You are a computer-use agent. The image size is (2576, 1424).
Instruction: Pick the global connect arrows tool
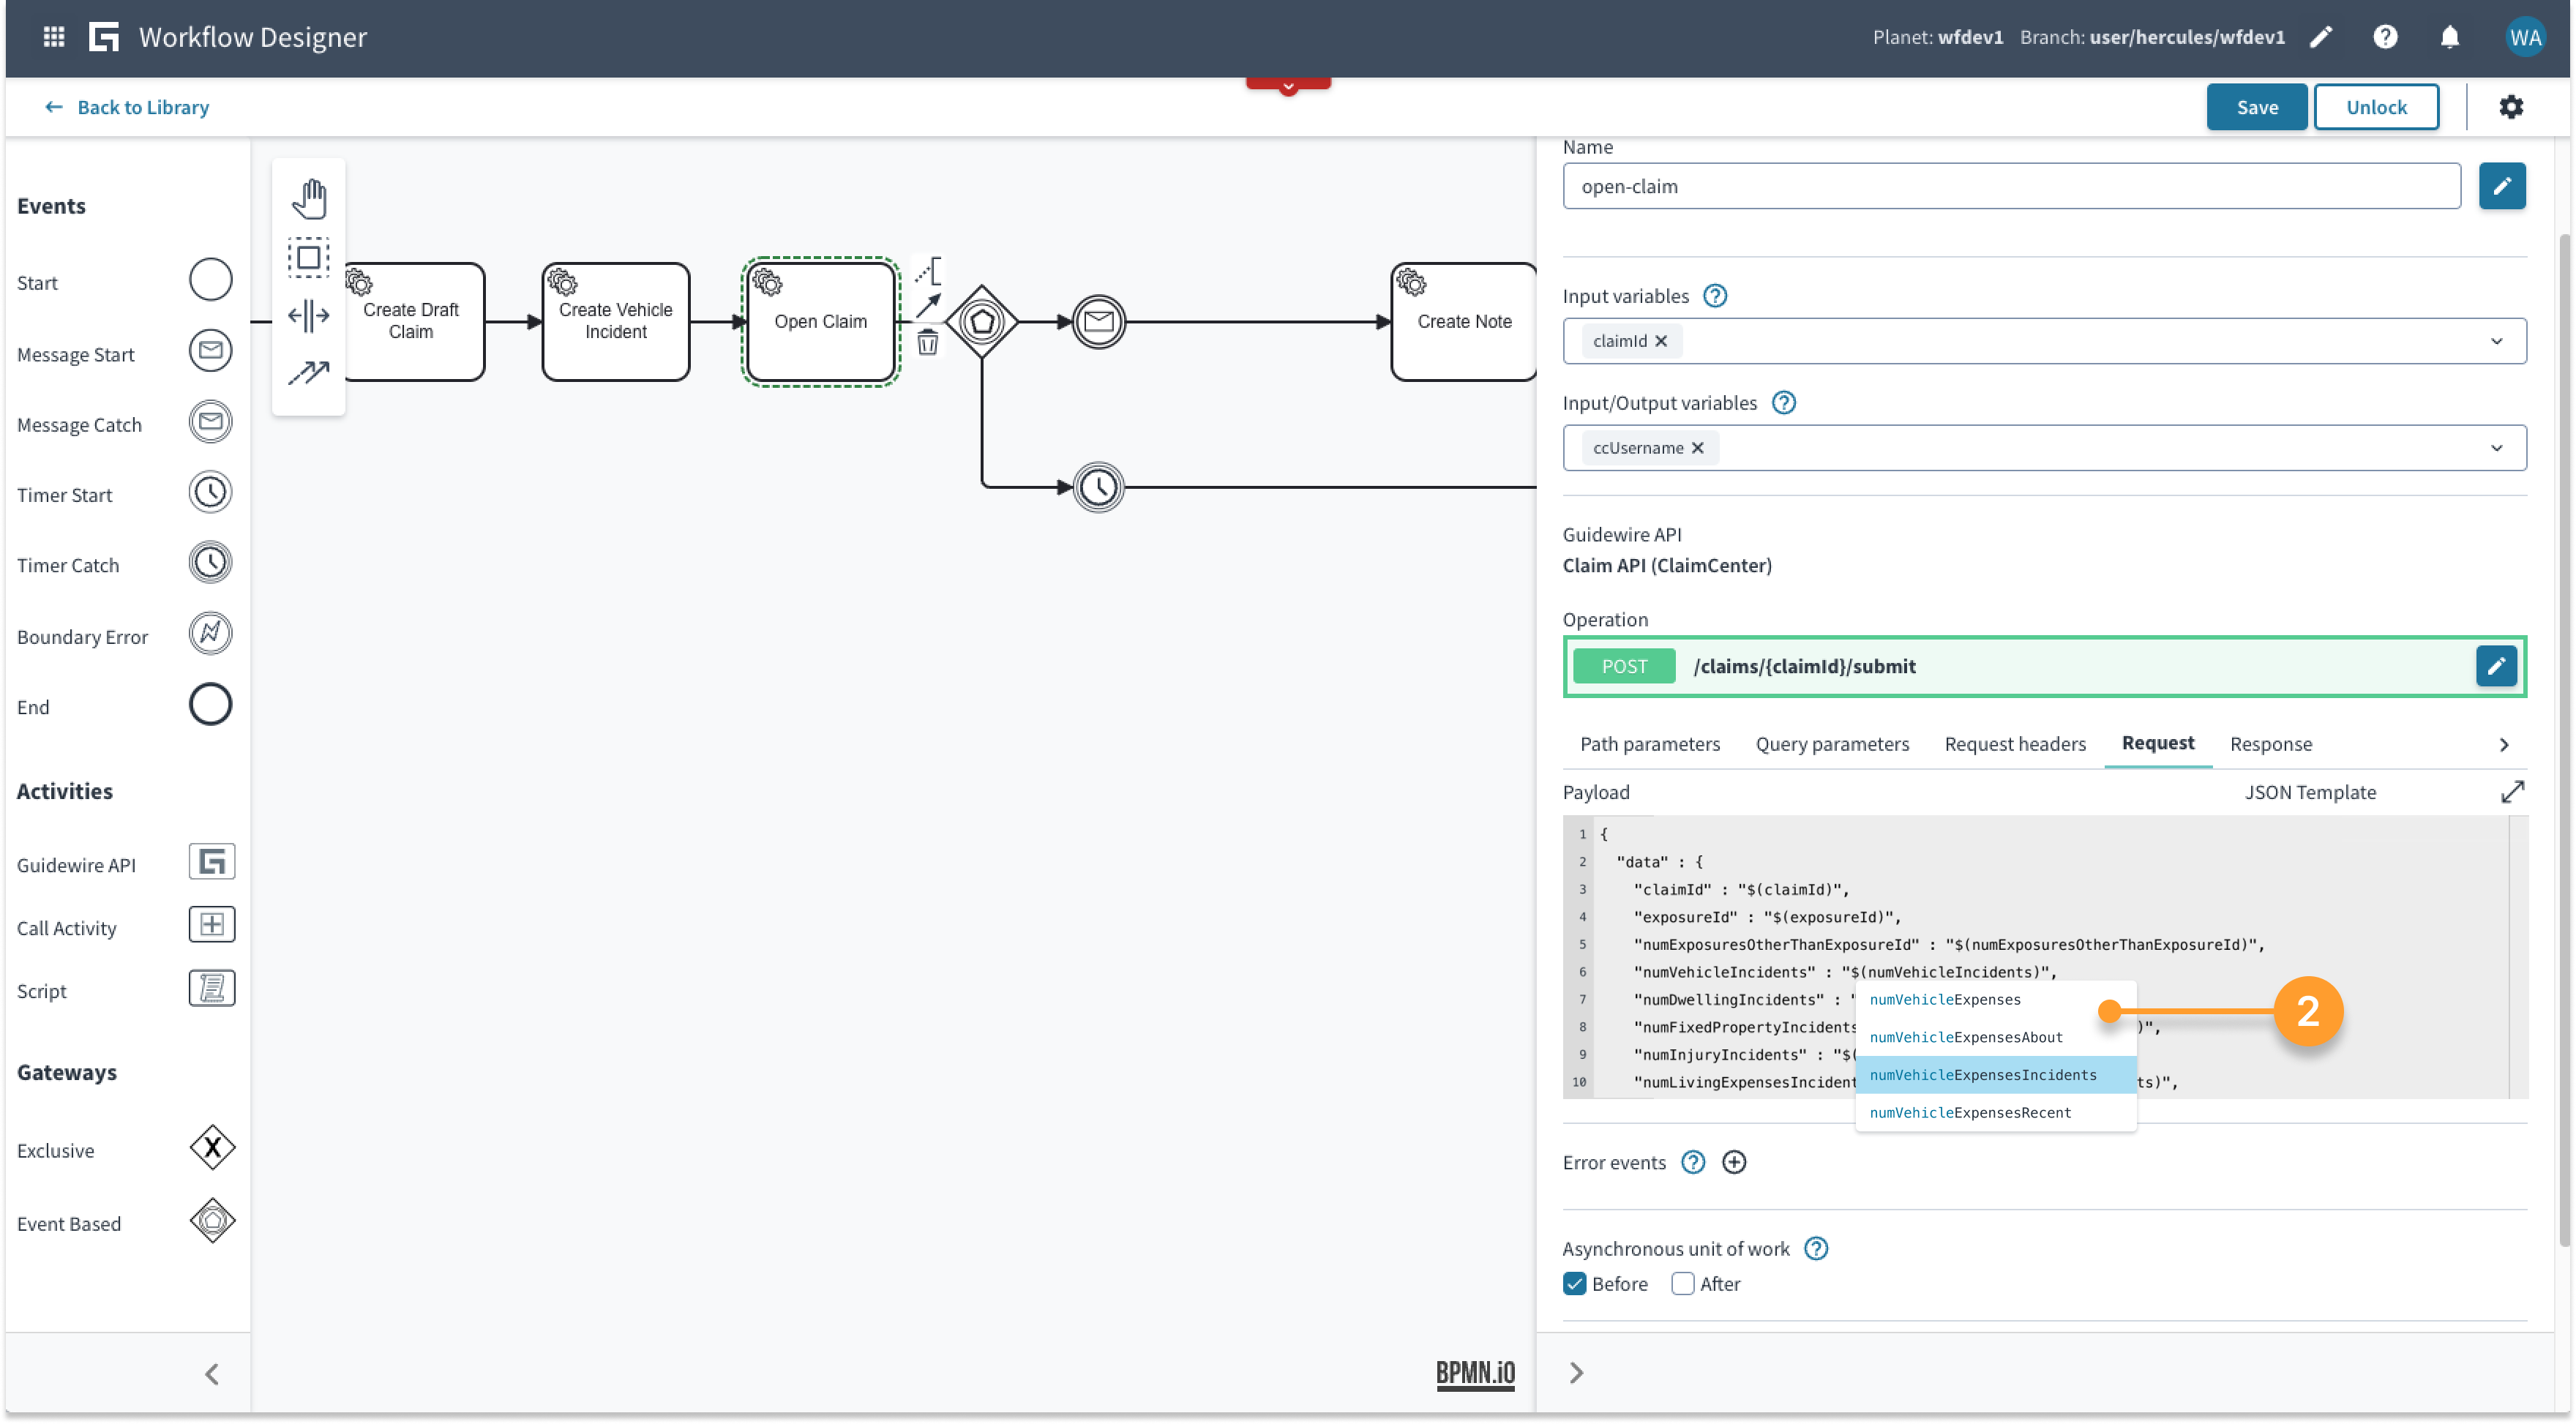pos(309,373)
